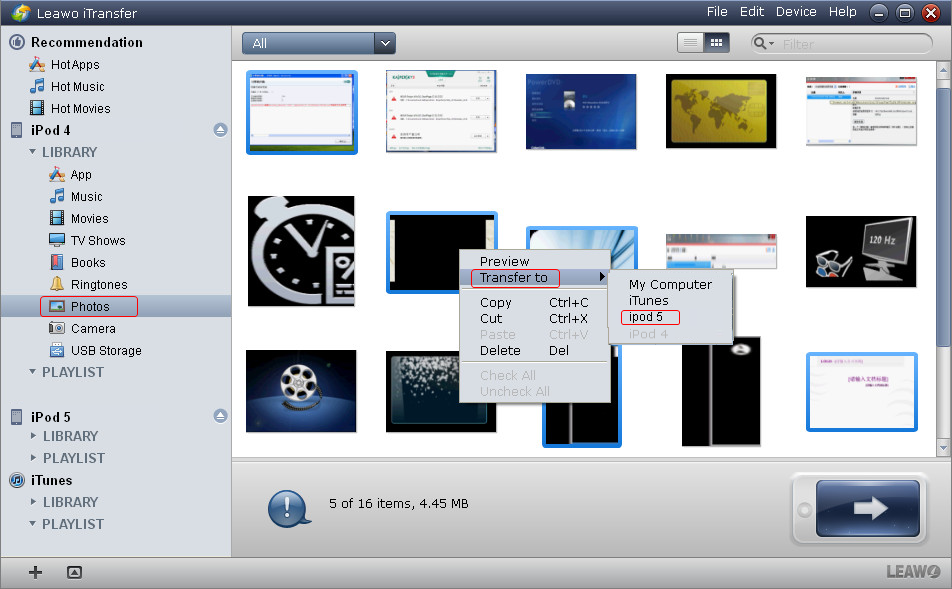Select the 3D glasses 120 Hz photo

tap(861, 251)
